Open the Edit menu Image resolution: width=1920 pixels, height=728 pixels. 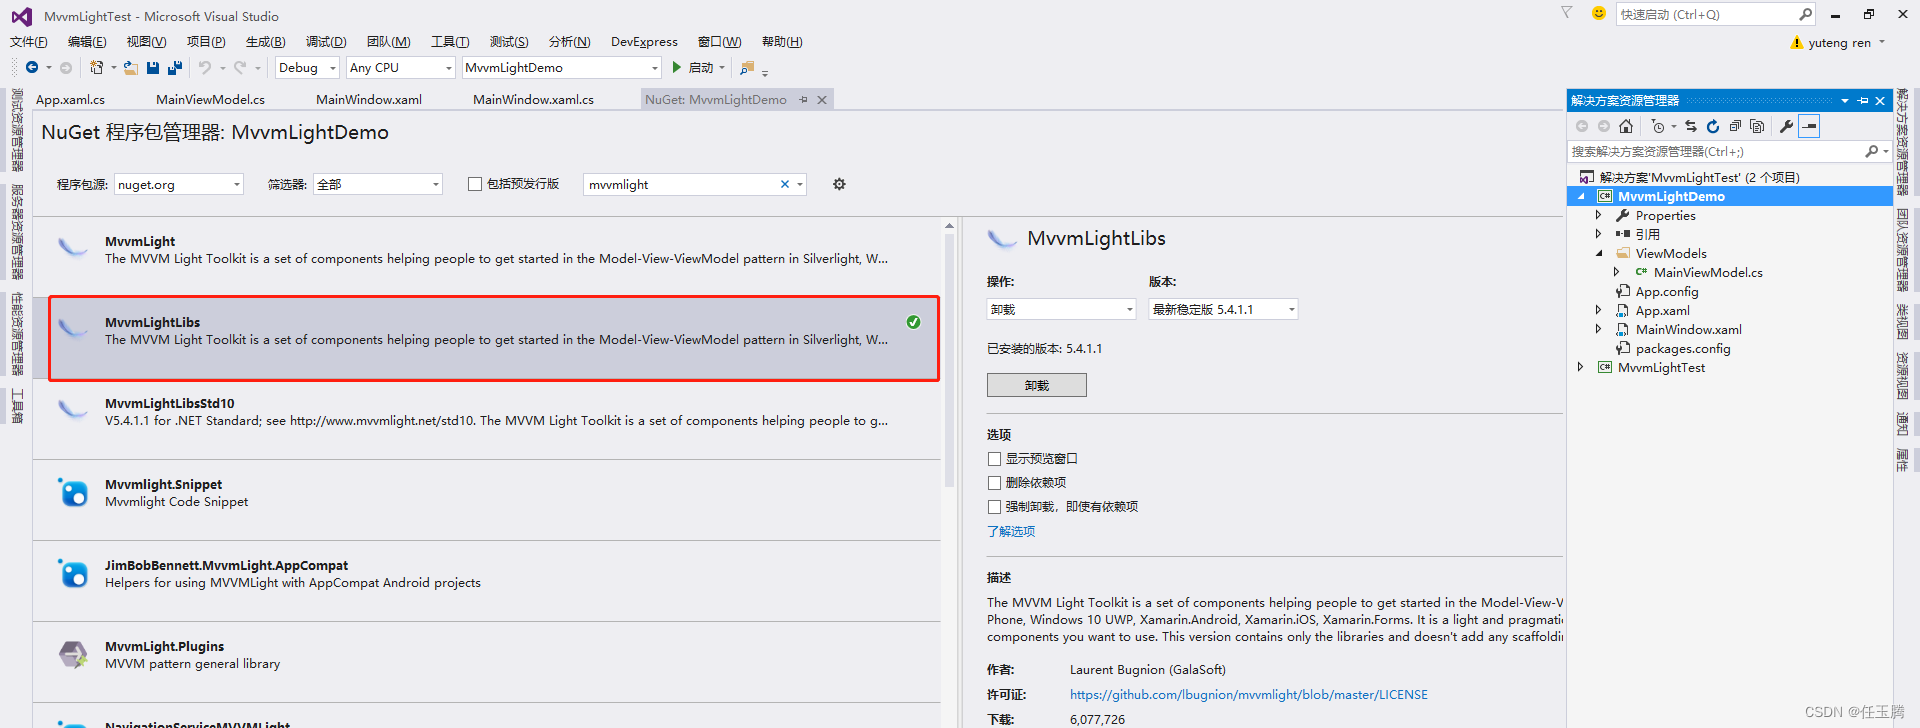point(87,42)
